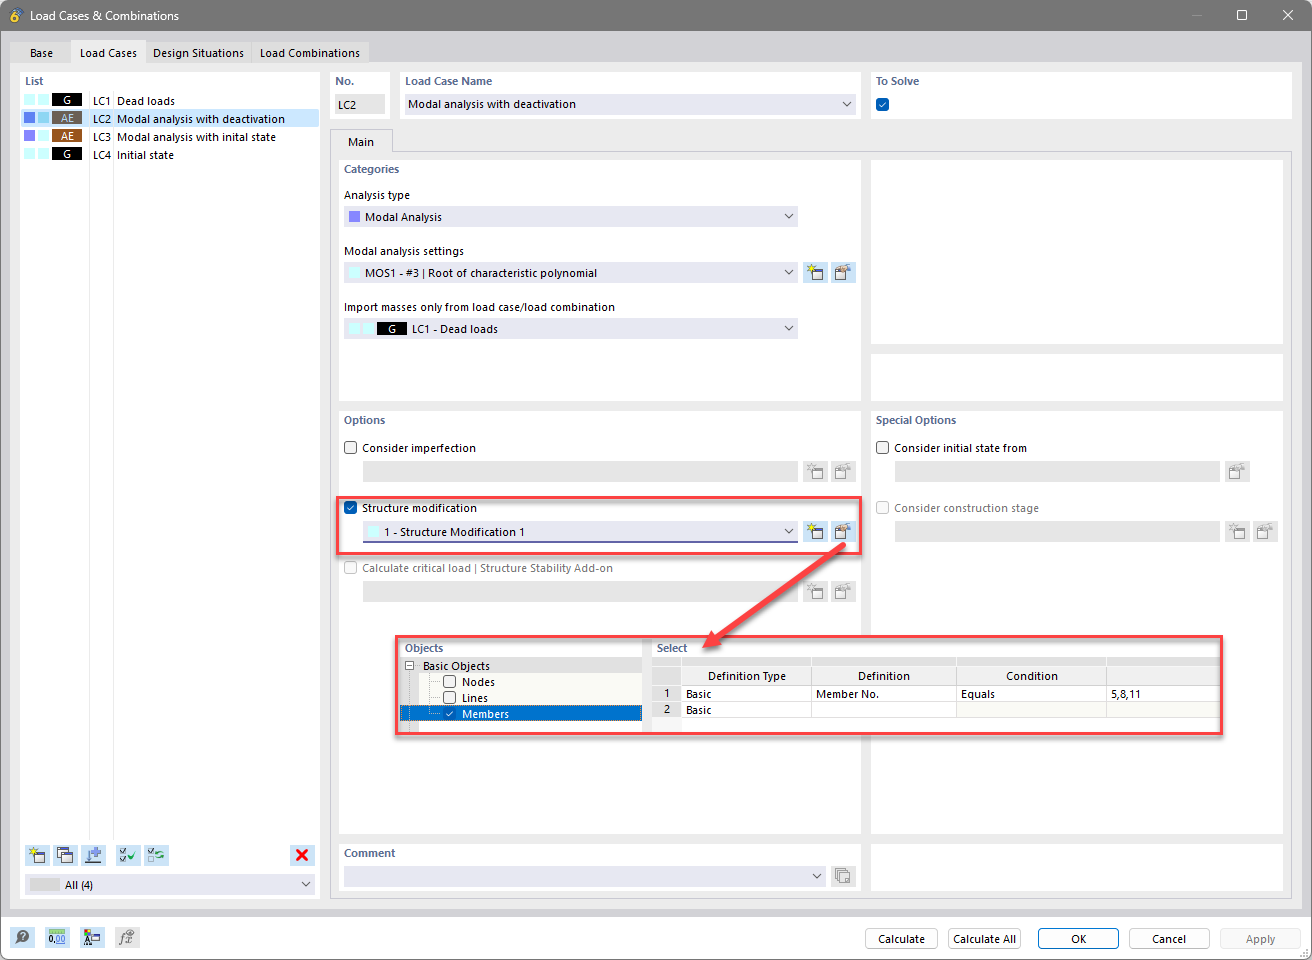Copy comment to clipboard icon
1312x960 pixels.
(x=843, y=875)
